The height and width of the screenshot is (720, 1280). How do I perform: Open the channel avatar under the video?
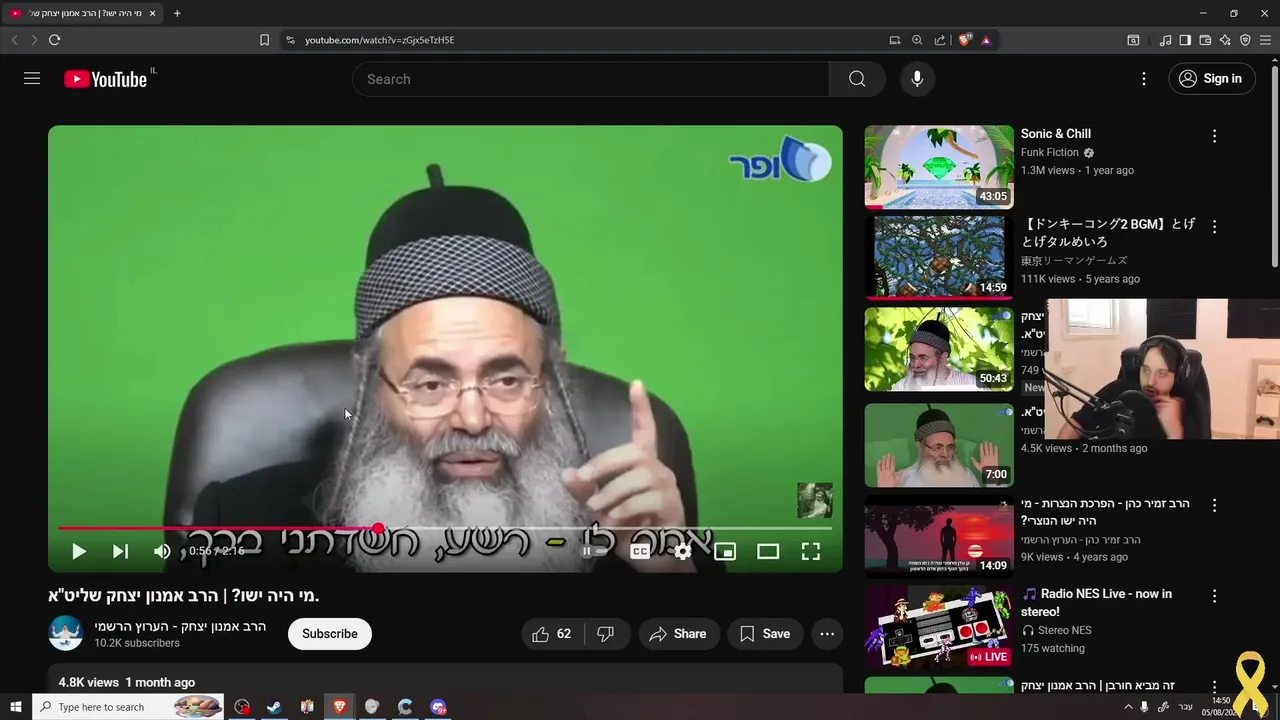pos(66,634)
